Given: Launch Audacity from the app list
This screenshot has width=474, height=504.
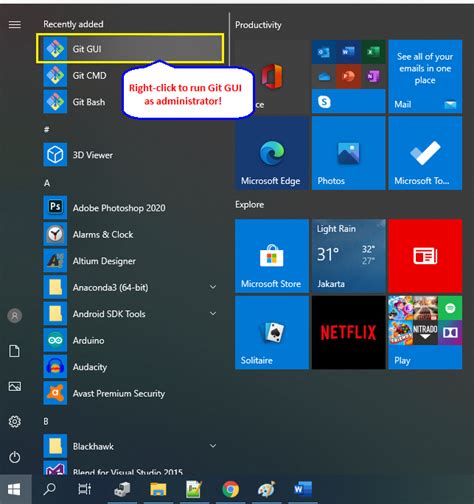Looking at the screenshot, I should (x=130, y=367).
